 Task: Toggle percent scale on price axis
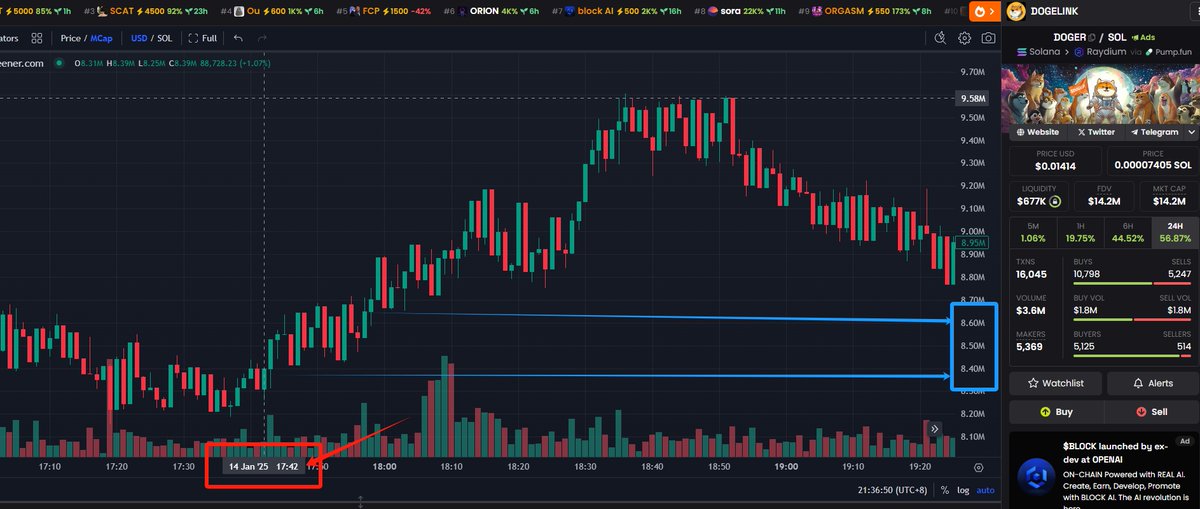pyautogui.click(x=945, y=491)
